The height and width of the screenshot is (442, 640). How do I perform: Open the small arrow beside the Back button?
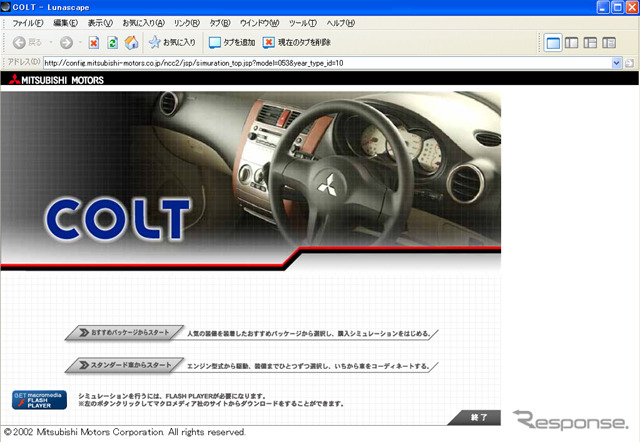[x=50, y=43]
